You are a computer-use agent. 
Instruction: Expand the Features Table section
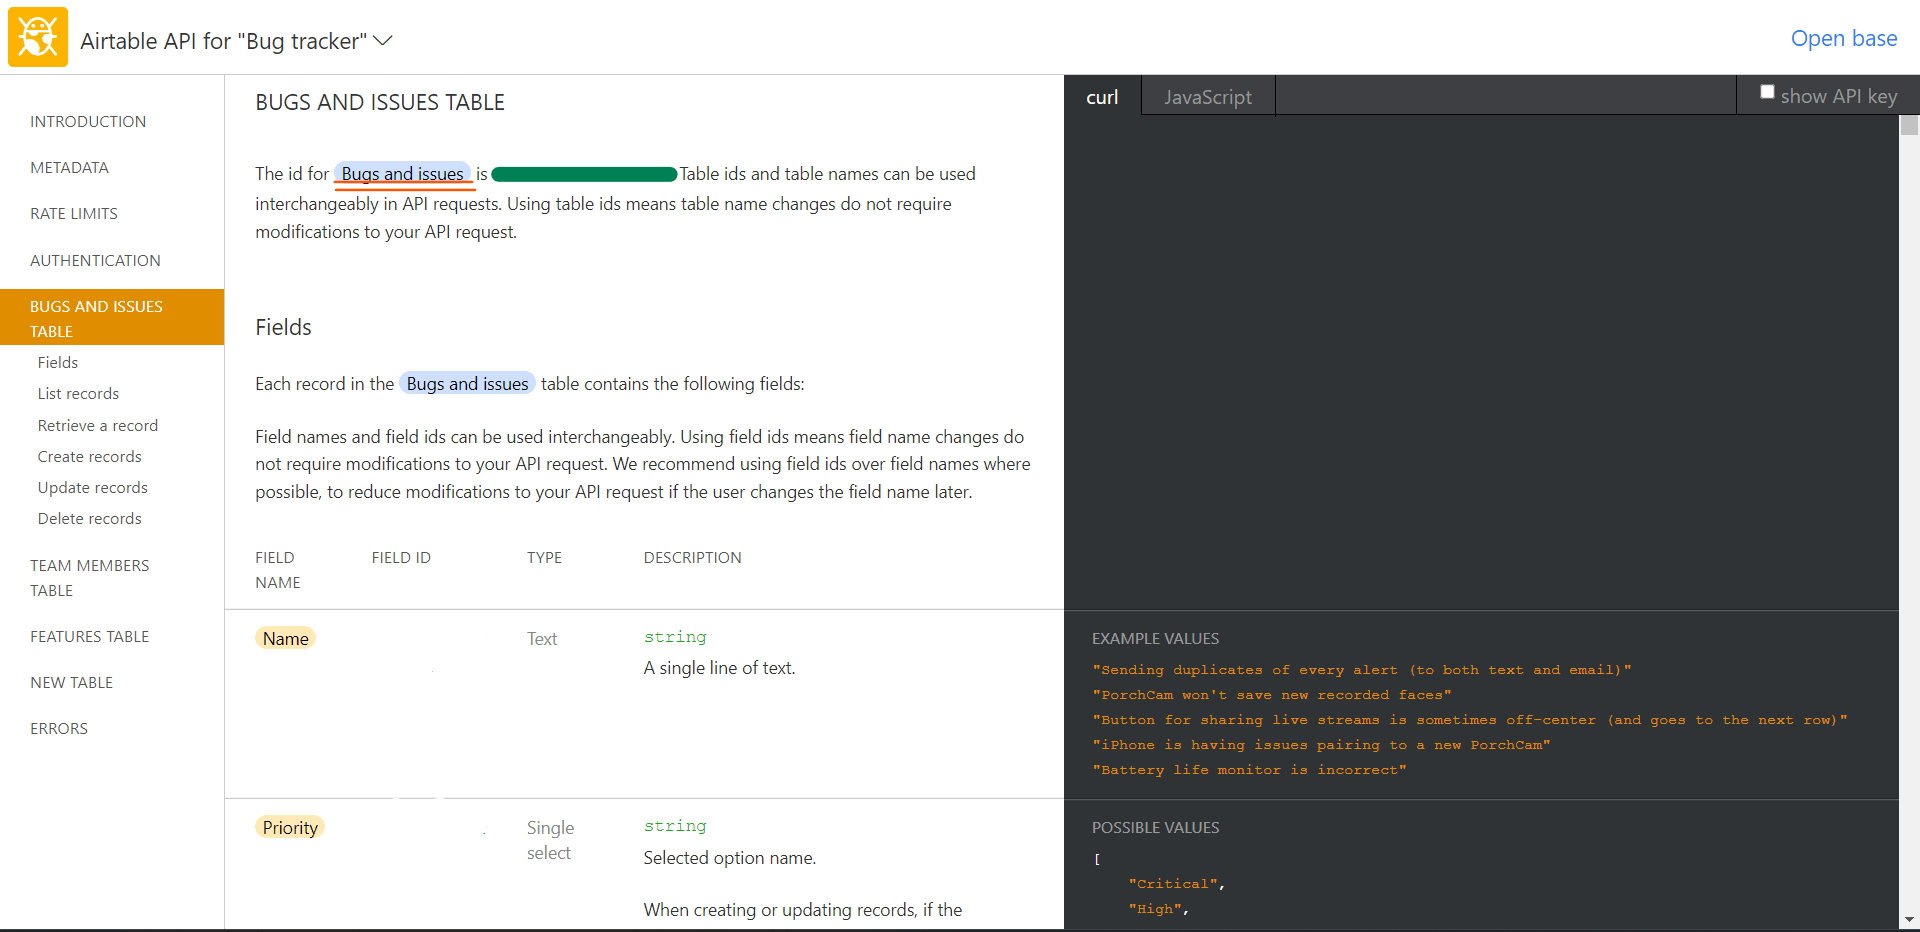coord(89,636)
